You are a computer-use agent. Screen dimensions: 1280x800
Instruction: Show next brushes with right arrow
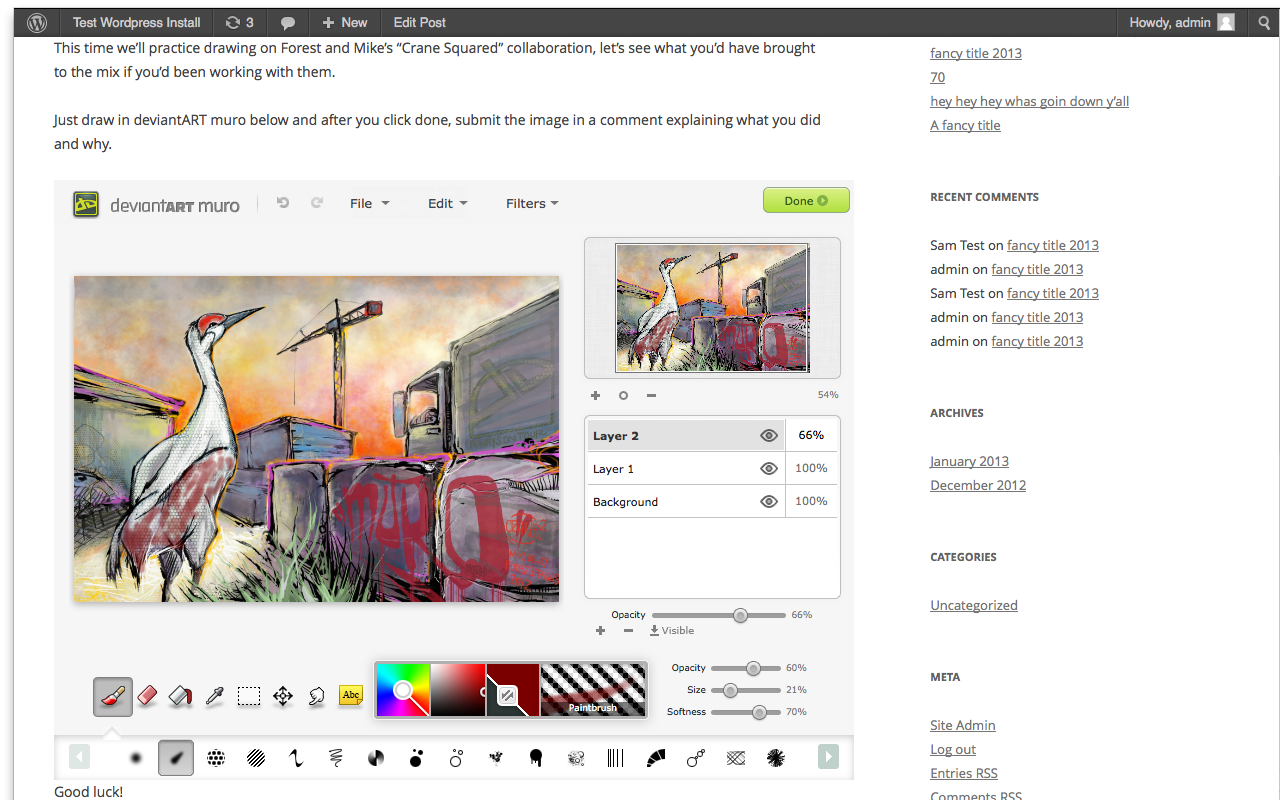point(828,757)
